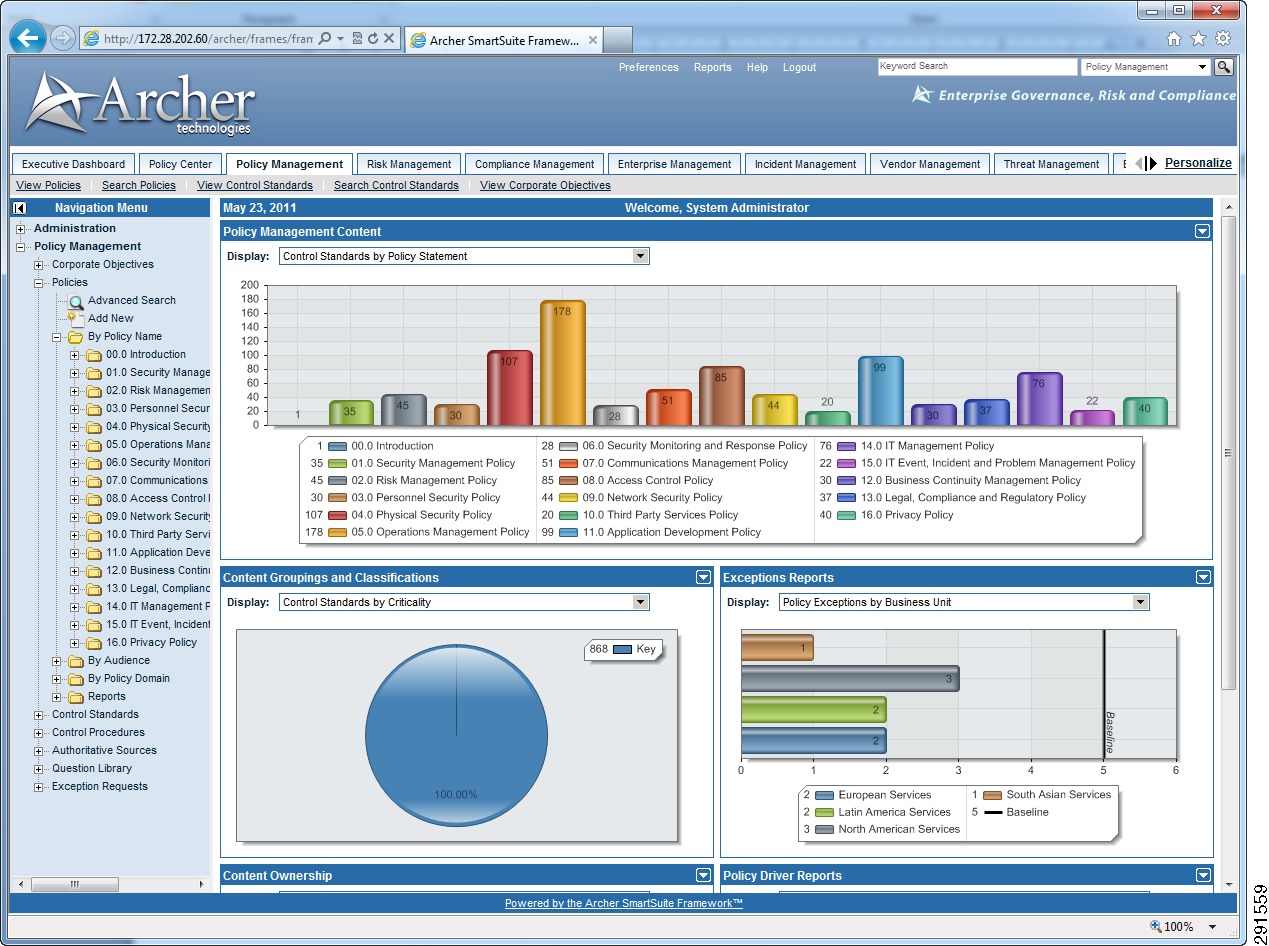
Task: Open the Help link in the header
Action: pos(757,67)
